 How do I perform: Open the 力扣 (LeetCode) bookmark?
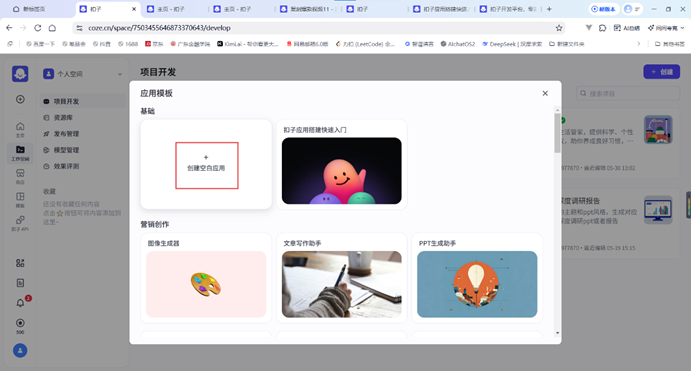click(x=365, y=44)
